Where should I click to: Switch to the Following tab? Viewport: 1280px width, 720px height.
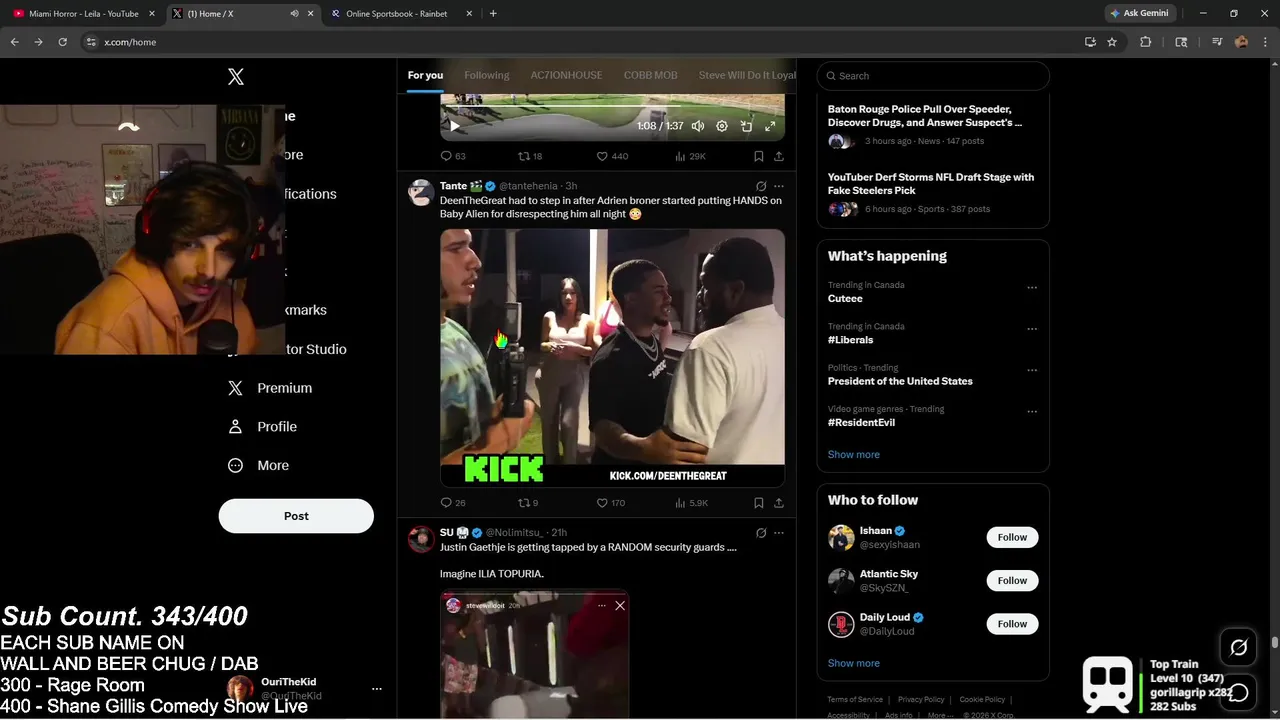[487, 75]
